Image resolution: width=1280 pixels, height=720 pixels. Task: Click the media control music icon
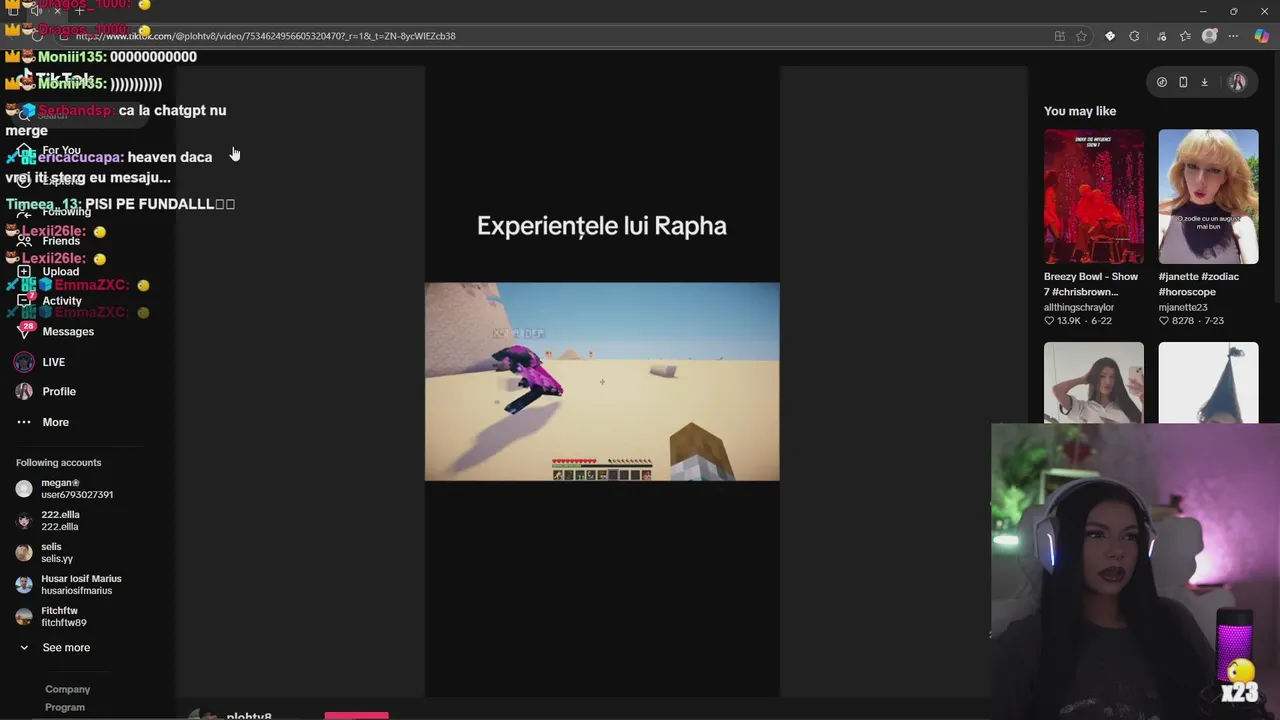[x=1161, y=36]
